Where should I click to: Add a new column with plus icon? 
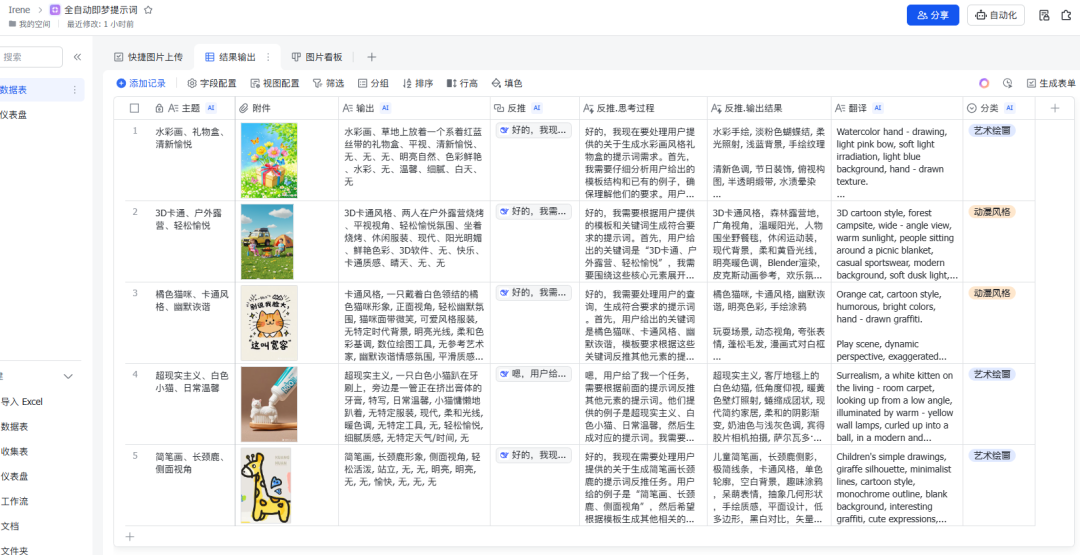click(1055, 108)
